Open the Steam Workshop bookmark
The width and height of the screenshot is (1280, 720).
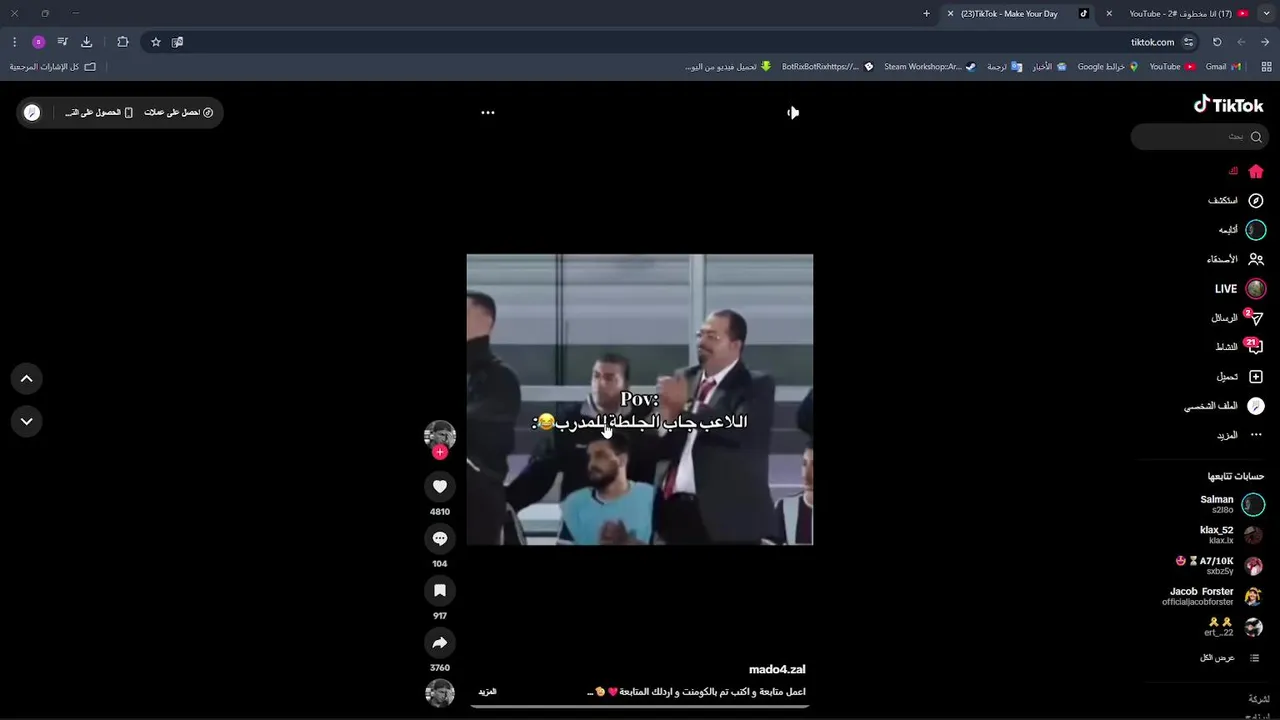pos(929,67)
